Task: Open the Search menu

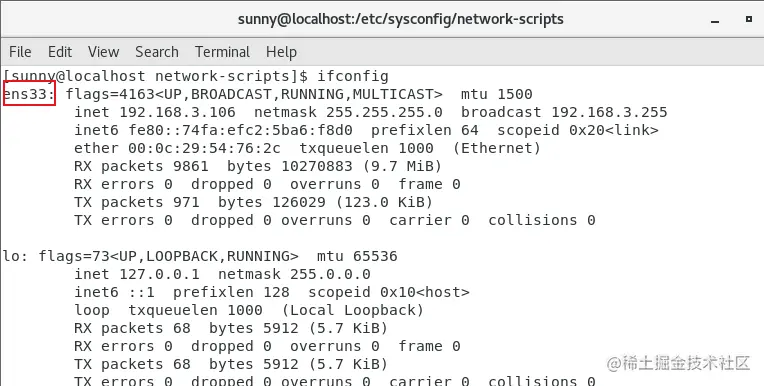Action: [x=157, y=52]
